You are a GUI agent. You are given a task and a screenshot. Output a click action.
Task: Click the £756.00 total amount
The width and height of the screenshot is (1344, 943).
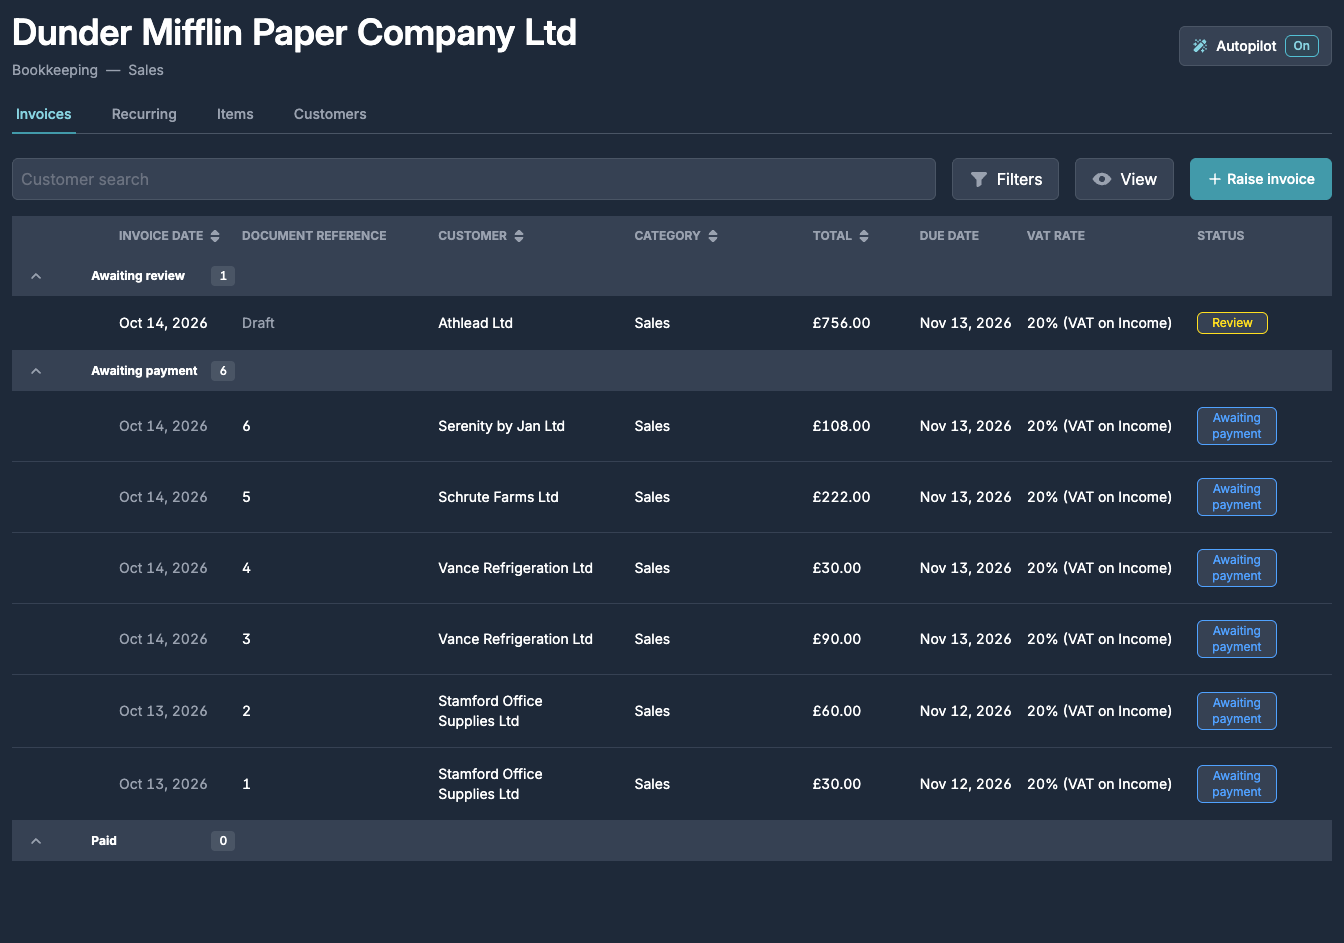click(841, 323)
